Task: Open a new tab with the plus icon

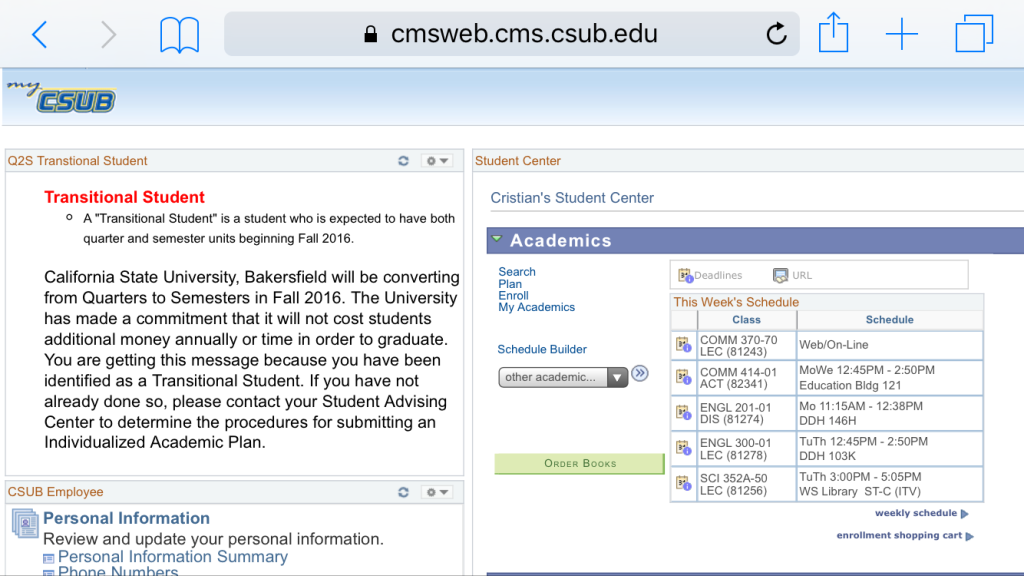Action: [902, 34]
